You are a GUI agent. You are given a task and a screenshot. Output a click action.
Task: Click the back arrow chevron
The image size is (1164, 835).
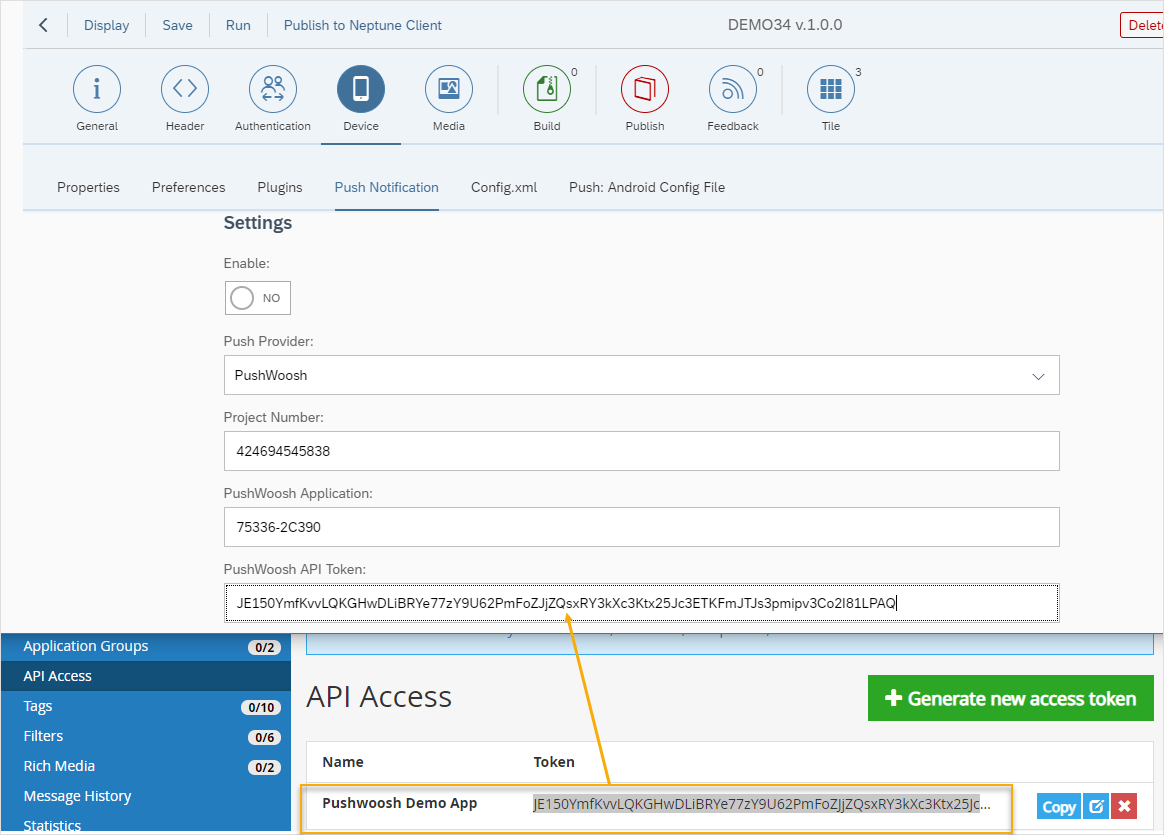tap(43, 25)
